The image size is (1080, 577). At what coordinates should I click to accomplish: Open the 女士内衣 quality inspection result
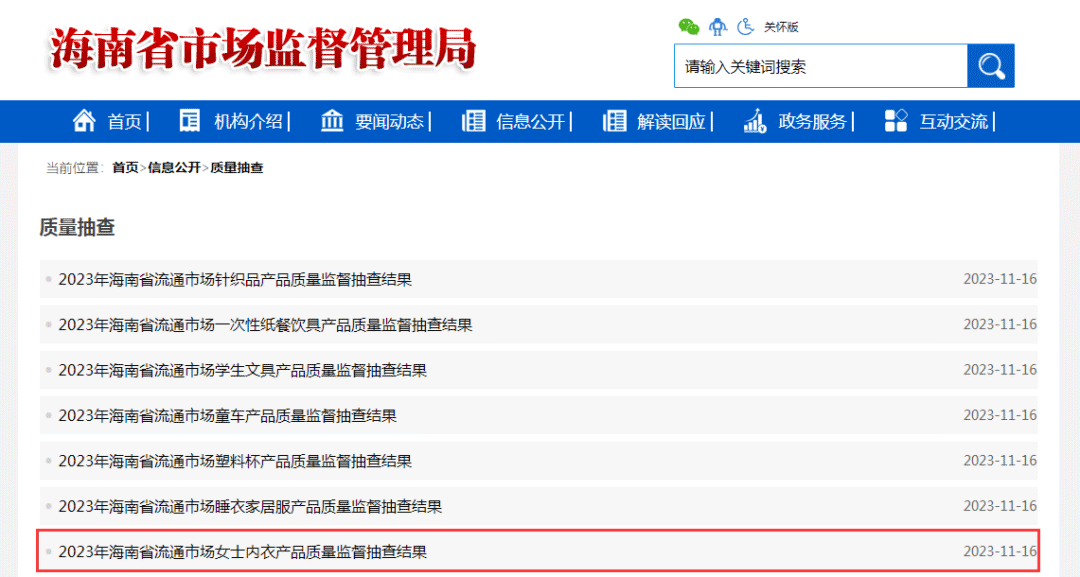click(x=243, y=552)
